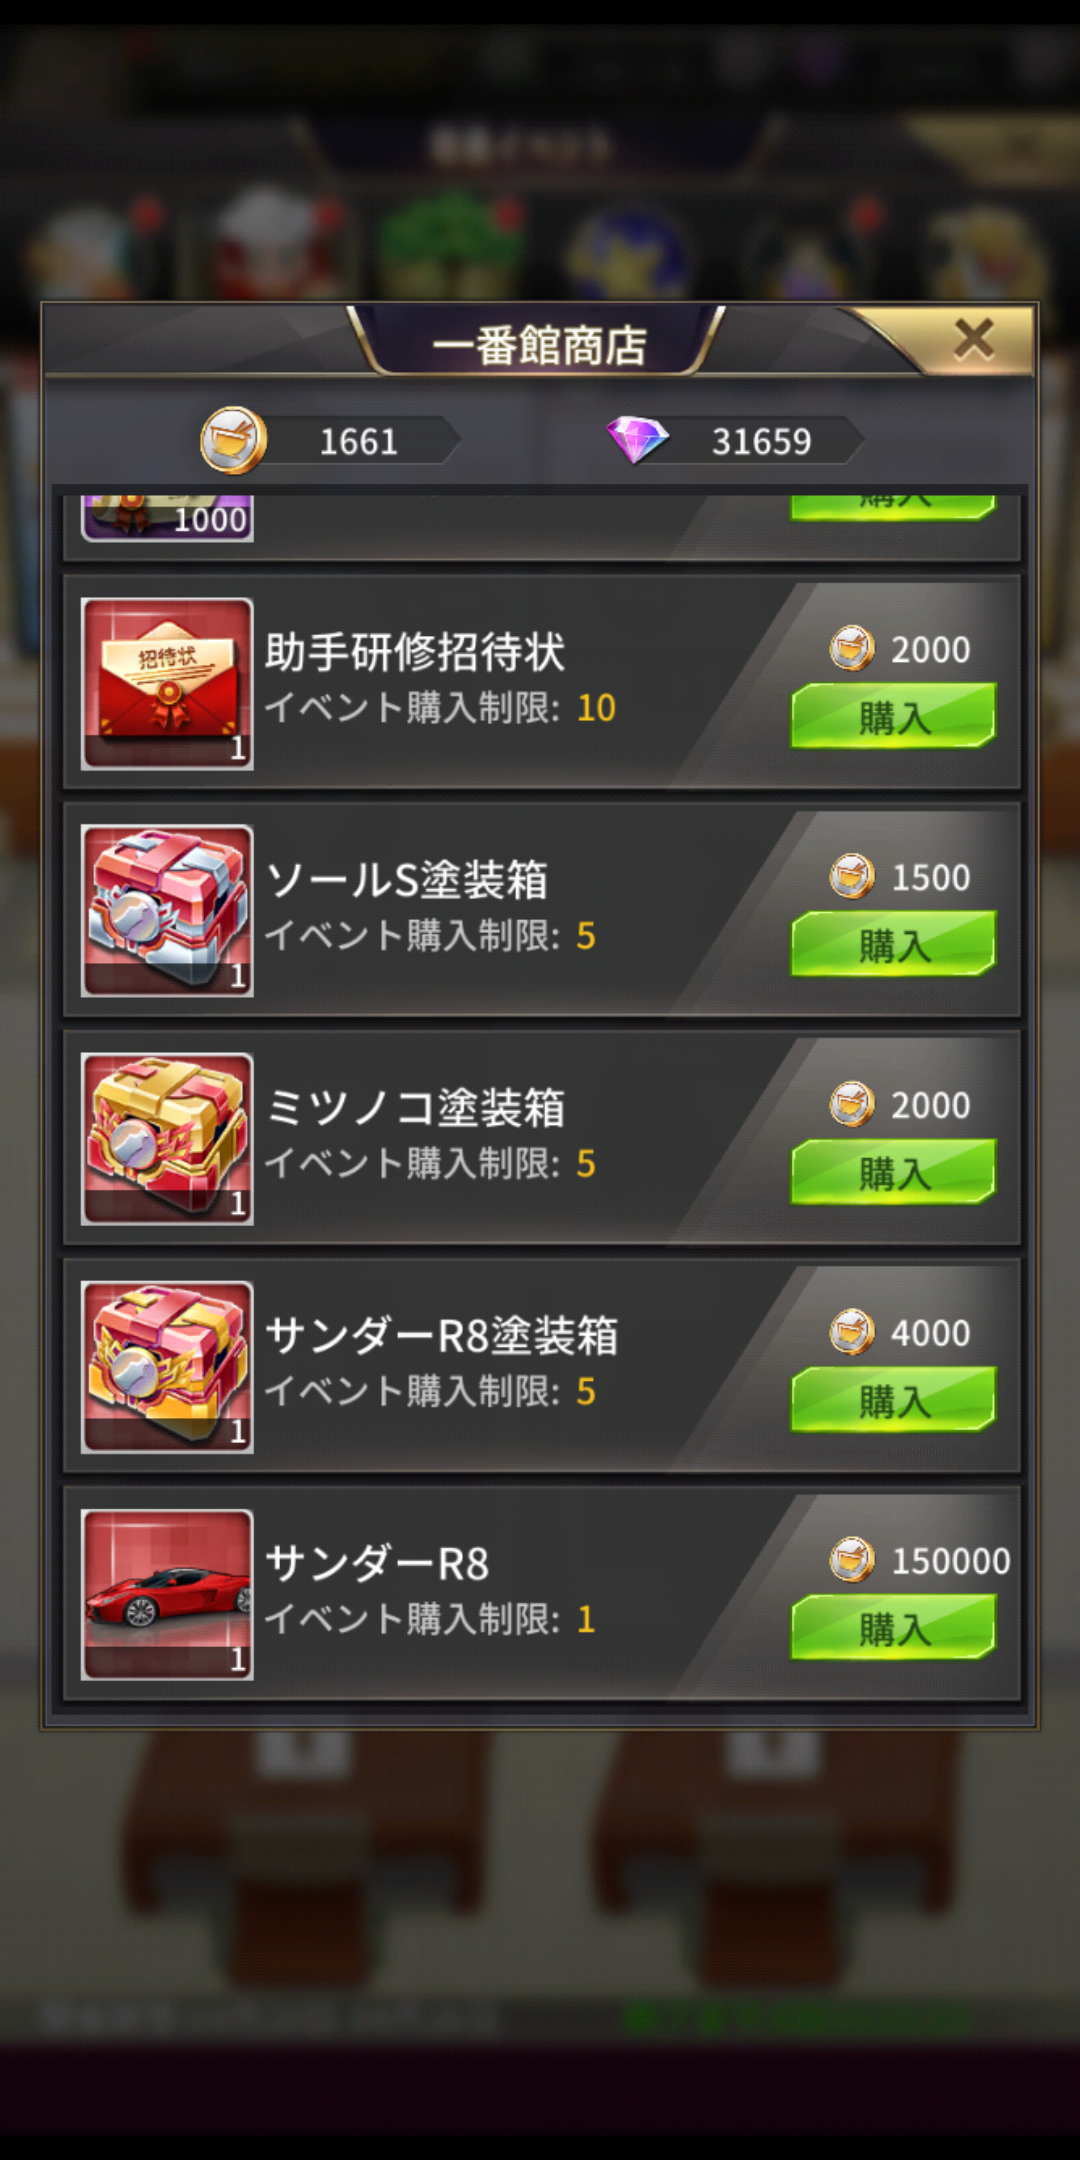Tap the bowl coin currency icon in header
Viewport: 1080px width, 2160px height.
[x=233, y=440]
